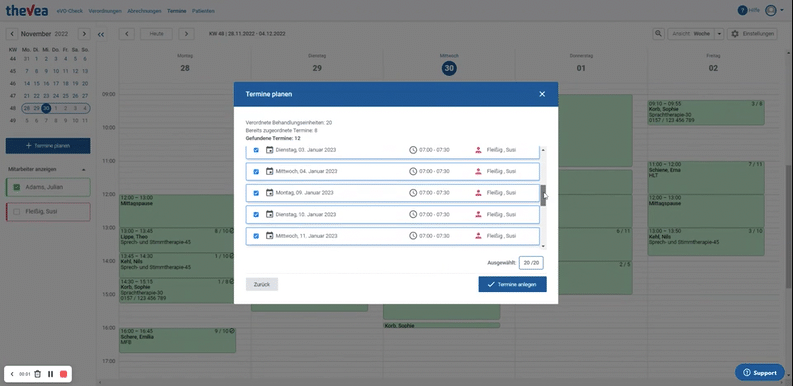Click calendar icon for Montag, 09. Januar

pos(270,193)
